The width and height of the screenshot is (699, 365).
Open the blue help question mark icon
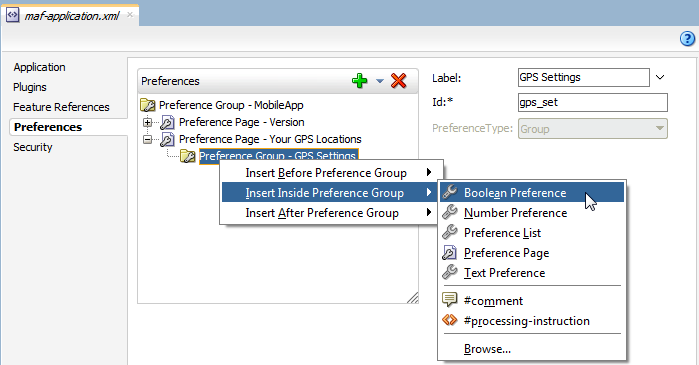pyautogui.click(x=687, y=39)
